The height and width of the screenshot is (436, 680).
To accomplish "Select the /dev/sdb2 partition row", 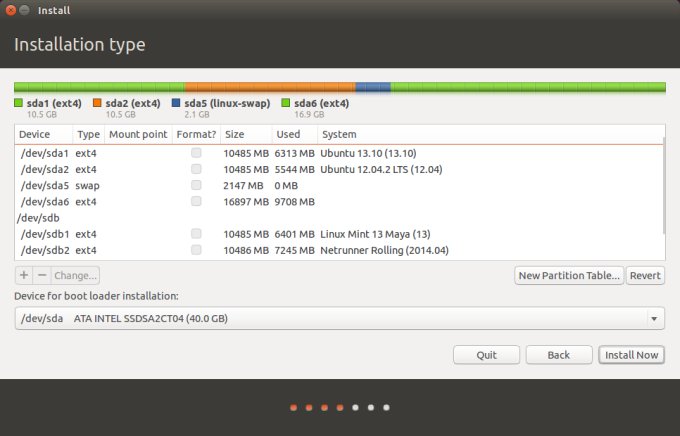I will (339, 250).
